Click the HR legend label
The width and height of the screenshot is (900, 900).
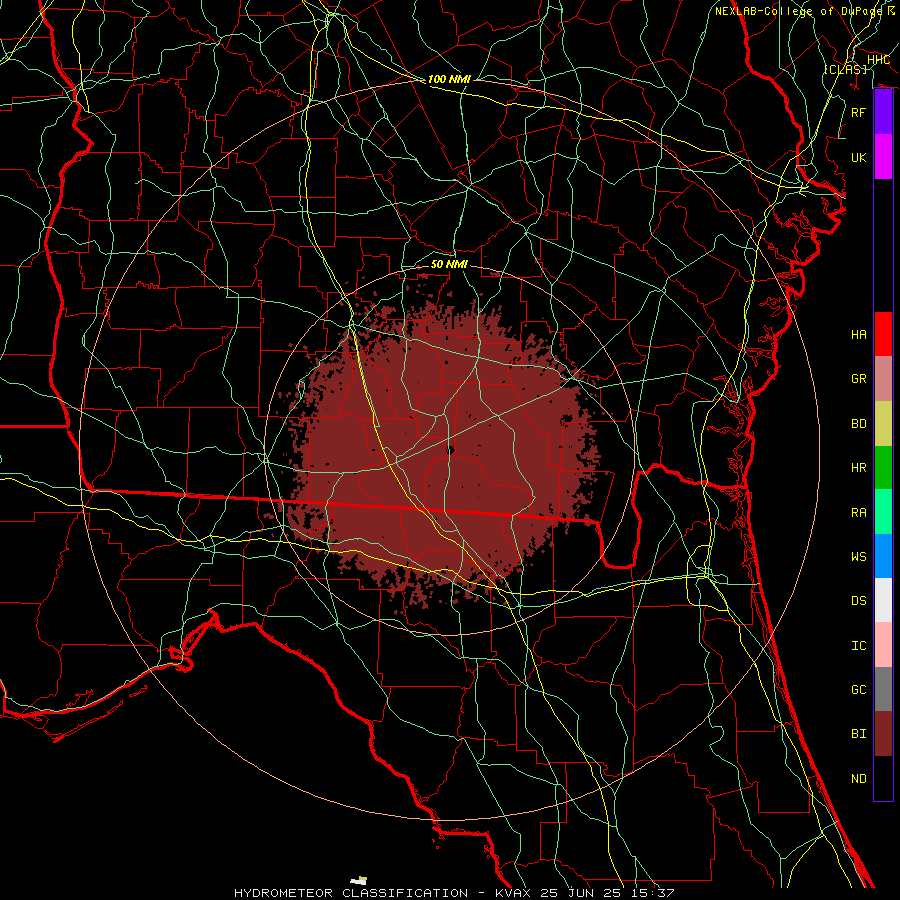[x=858, y=468]
